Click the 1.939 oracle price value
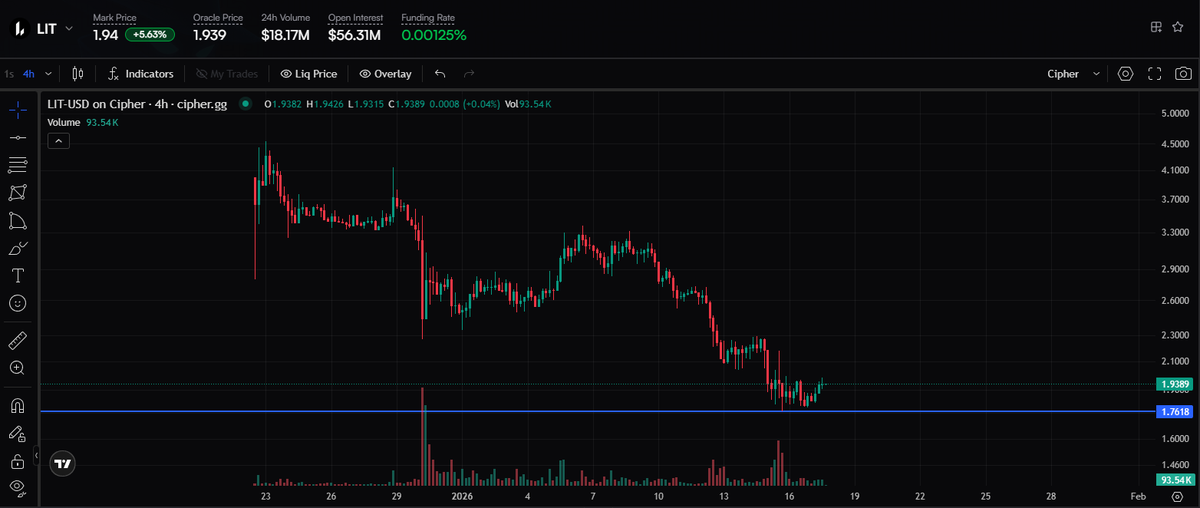1200x508 pixels. point(209,35)
